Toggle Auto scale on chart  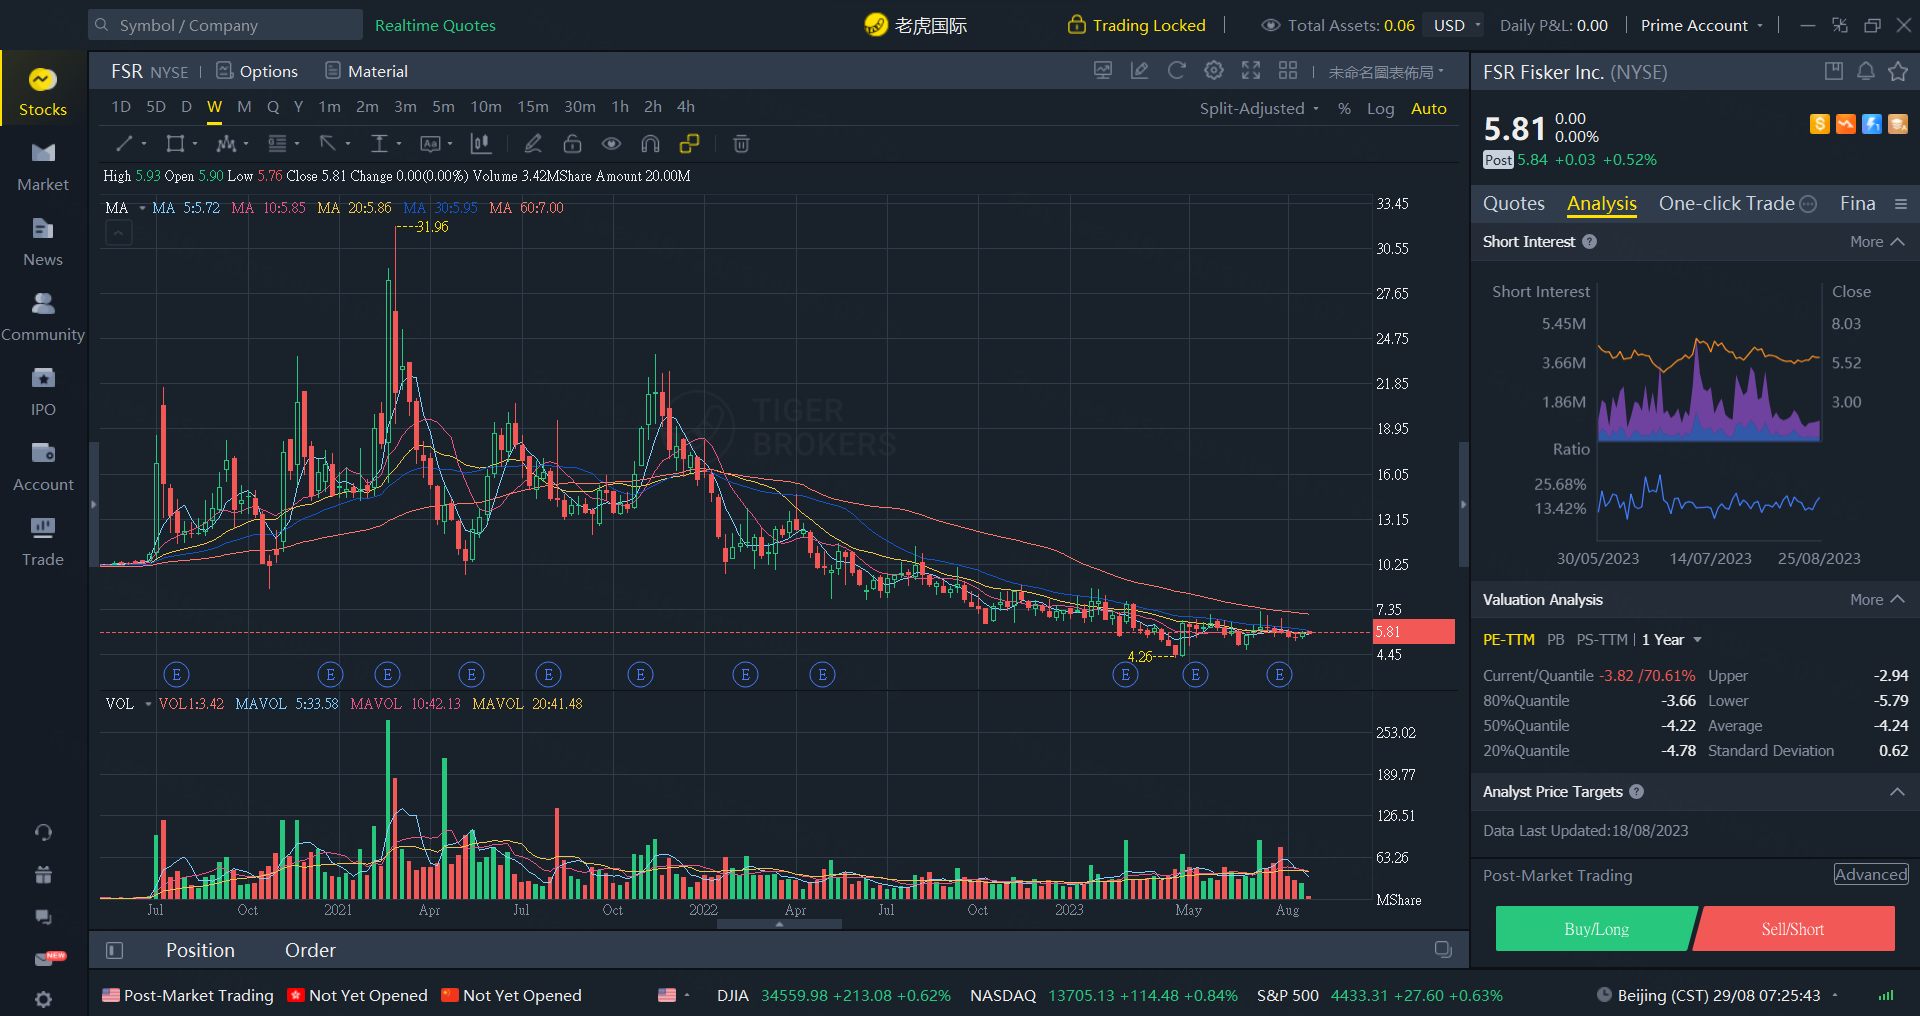coord(1428,109)
